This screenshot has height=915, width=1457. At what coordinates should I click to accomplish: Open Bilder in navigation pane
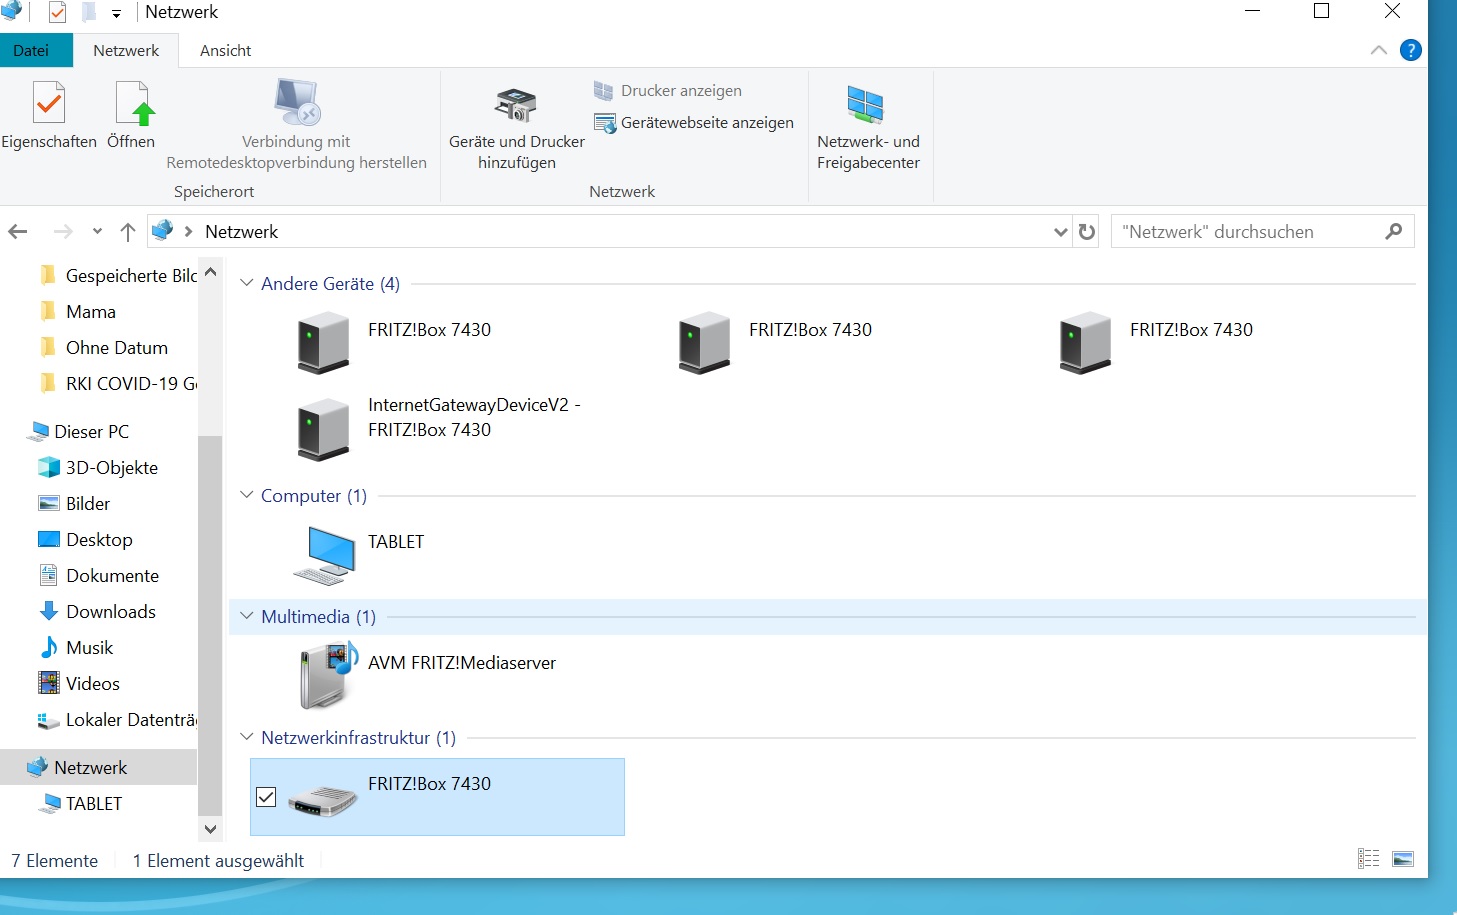(75, 503)
